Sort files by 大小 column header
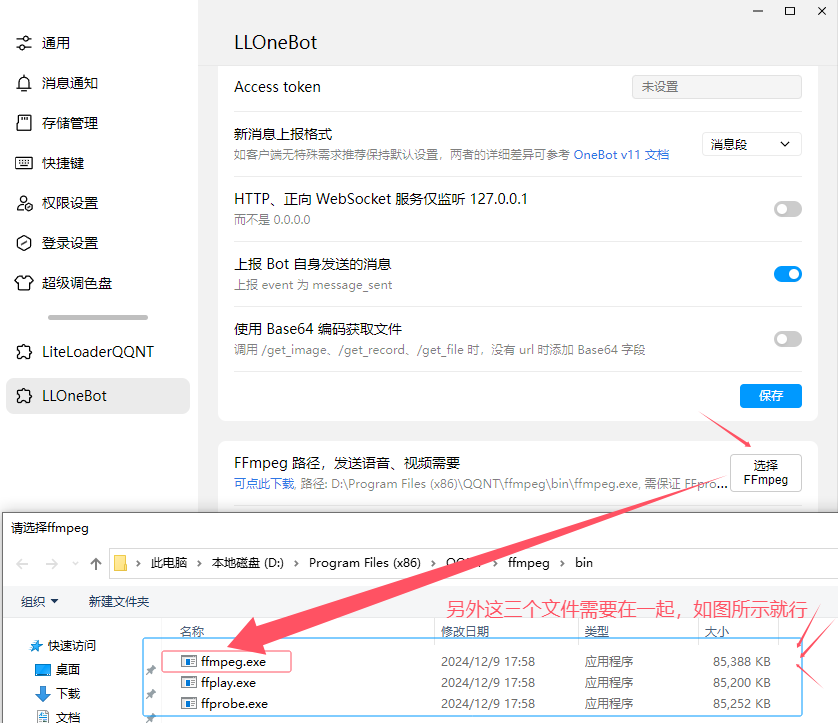Image resolution: width=838 pixels, height=723 pixels. pyautogui.click(x=717, y=632)
